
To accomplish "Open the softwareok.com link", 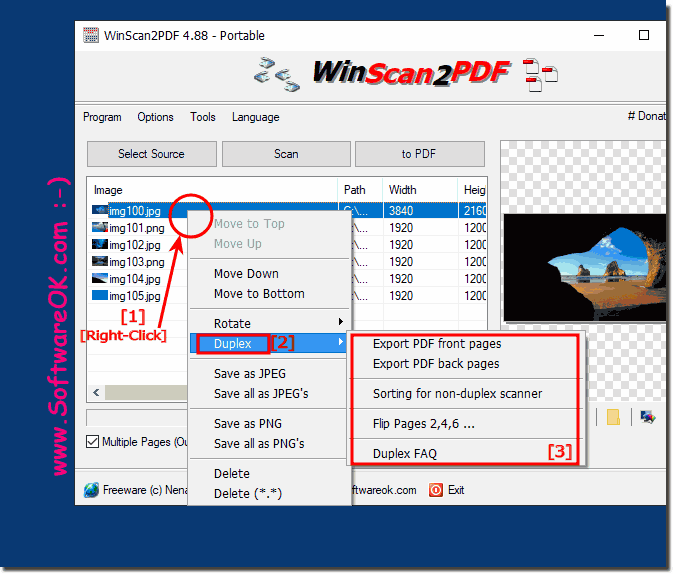I will click(x=384, y=490).
